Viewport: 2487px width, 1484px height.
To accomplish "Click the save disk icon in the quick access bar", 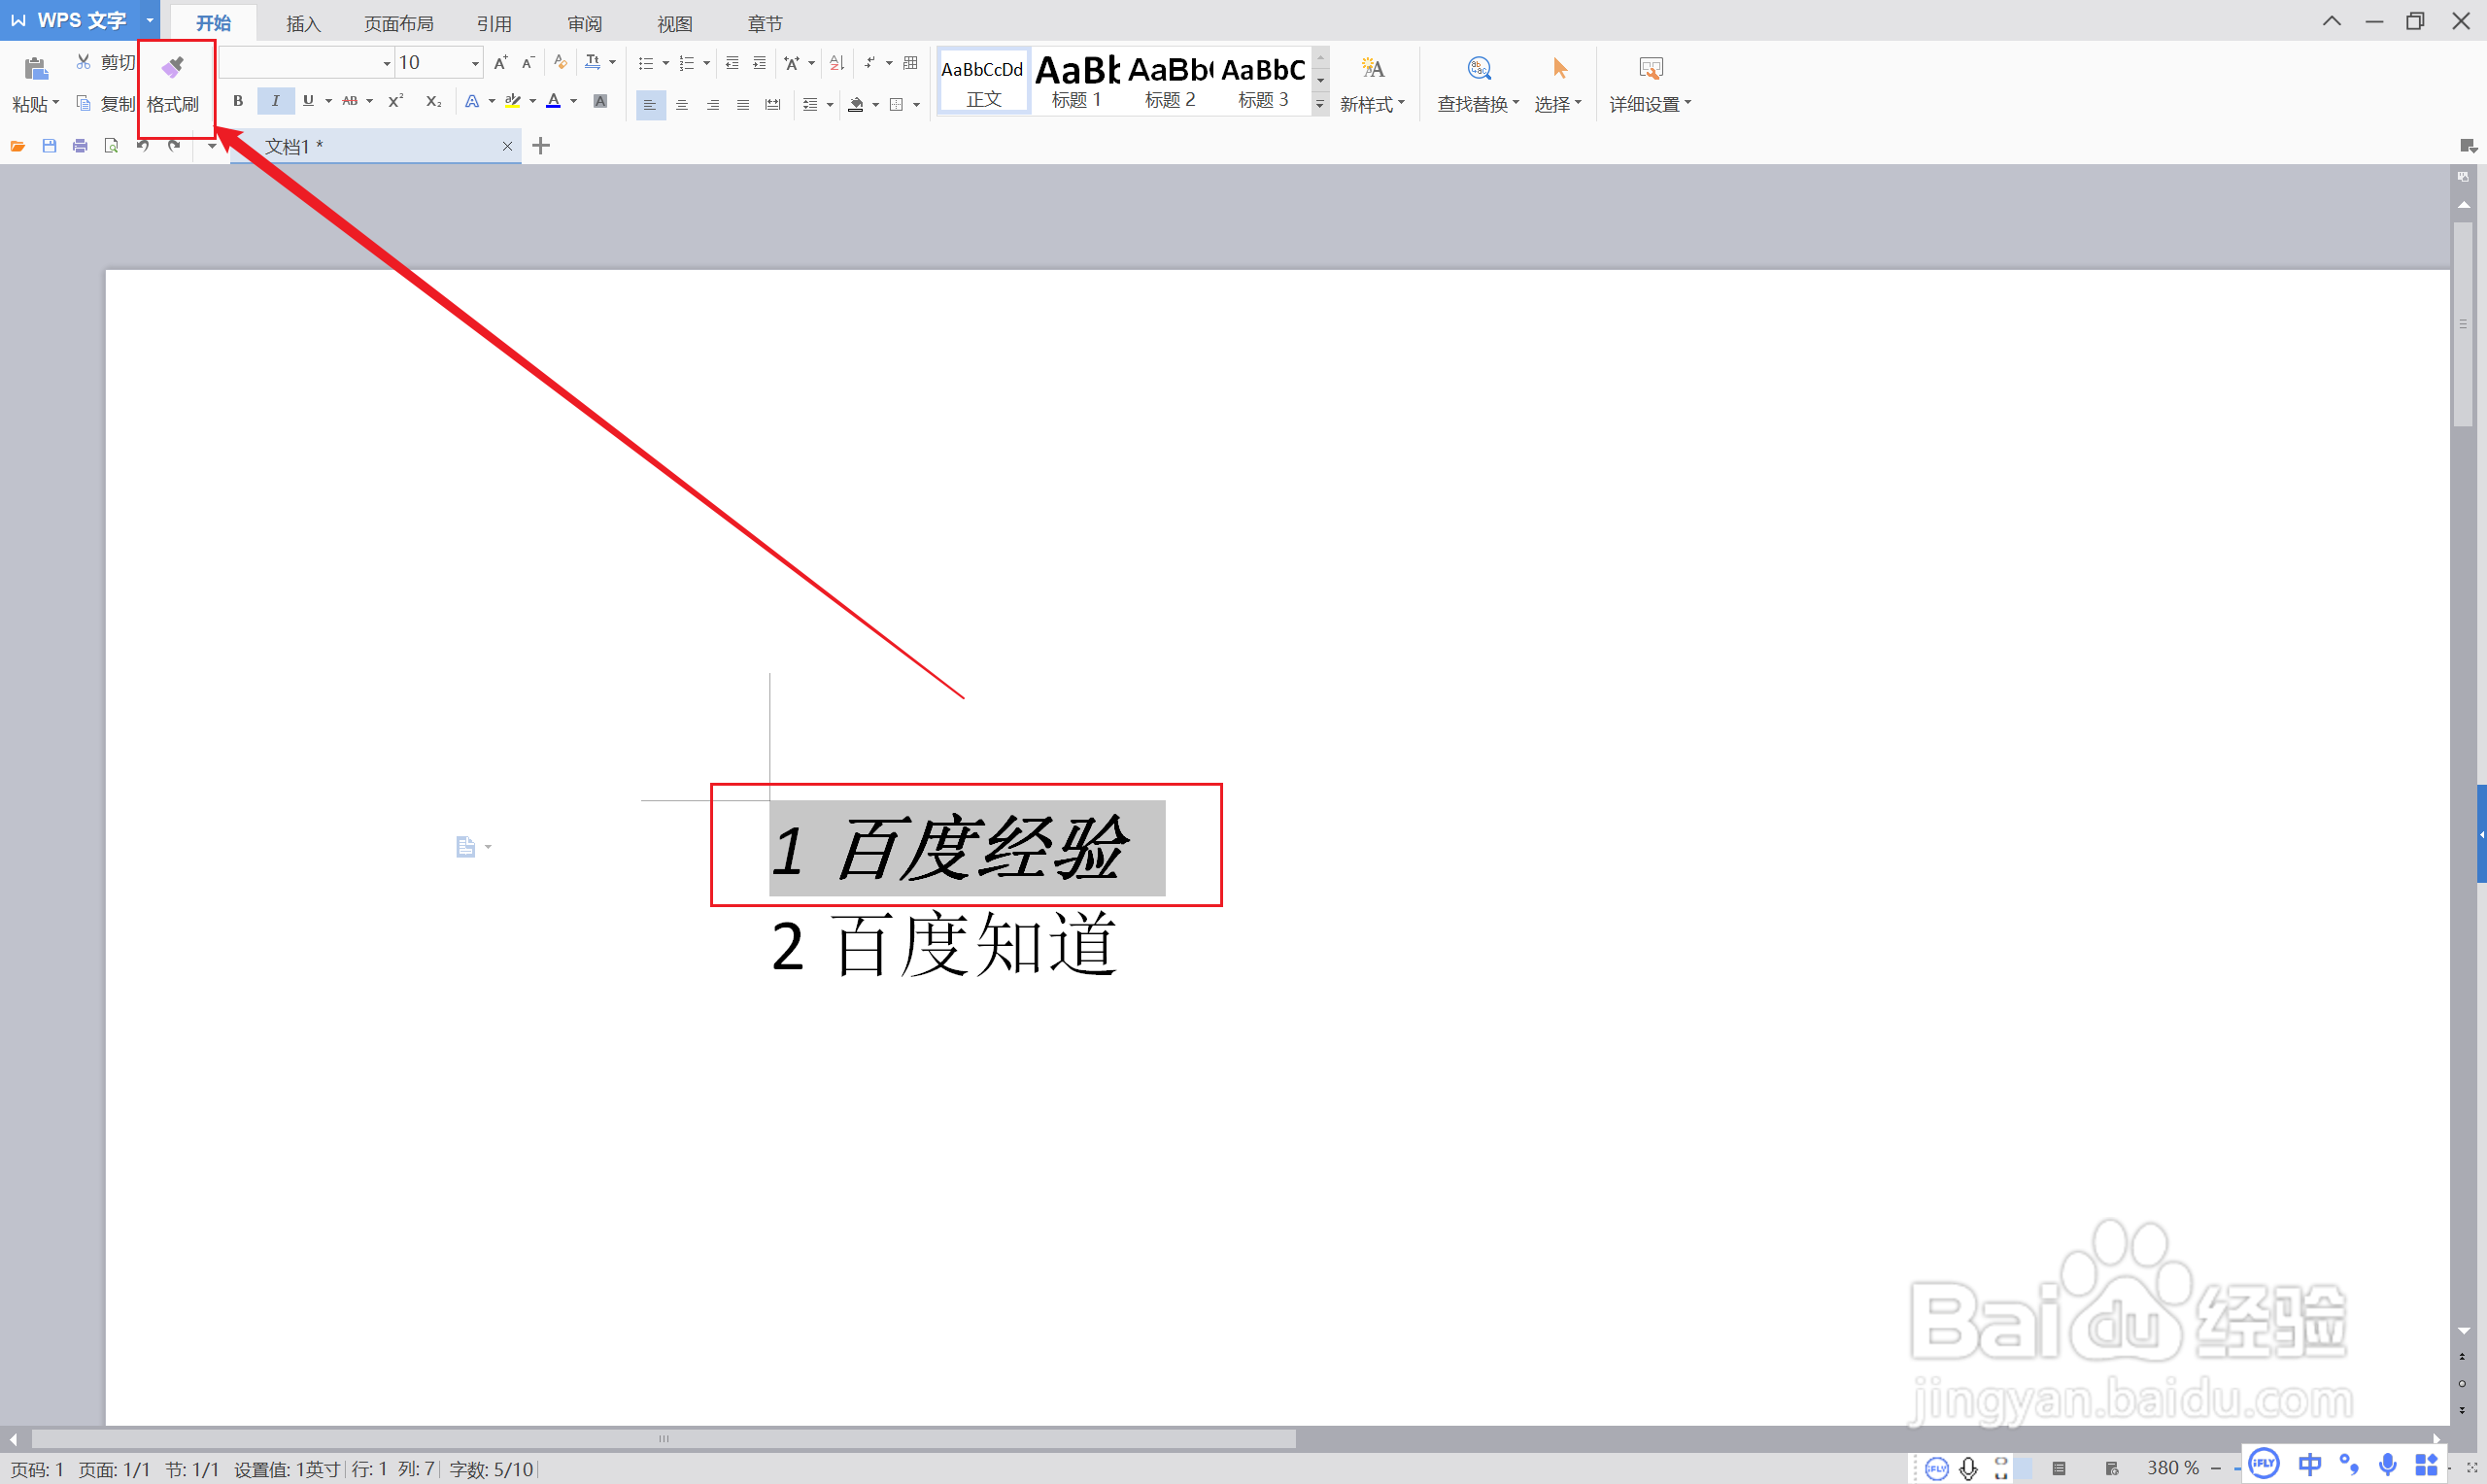I will tap(49, 146).
